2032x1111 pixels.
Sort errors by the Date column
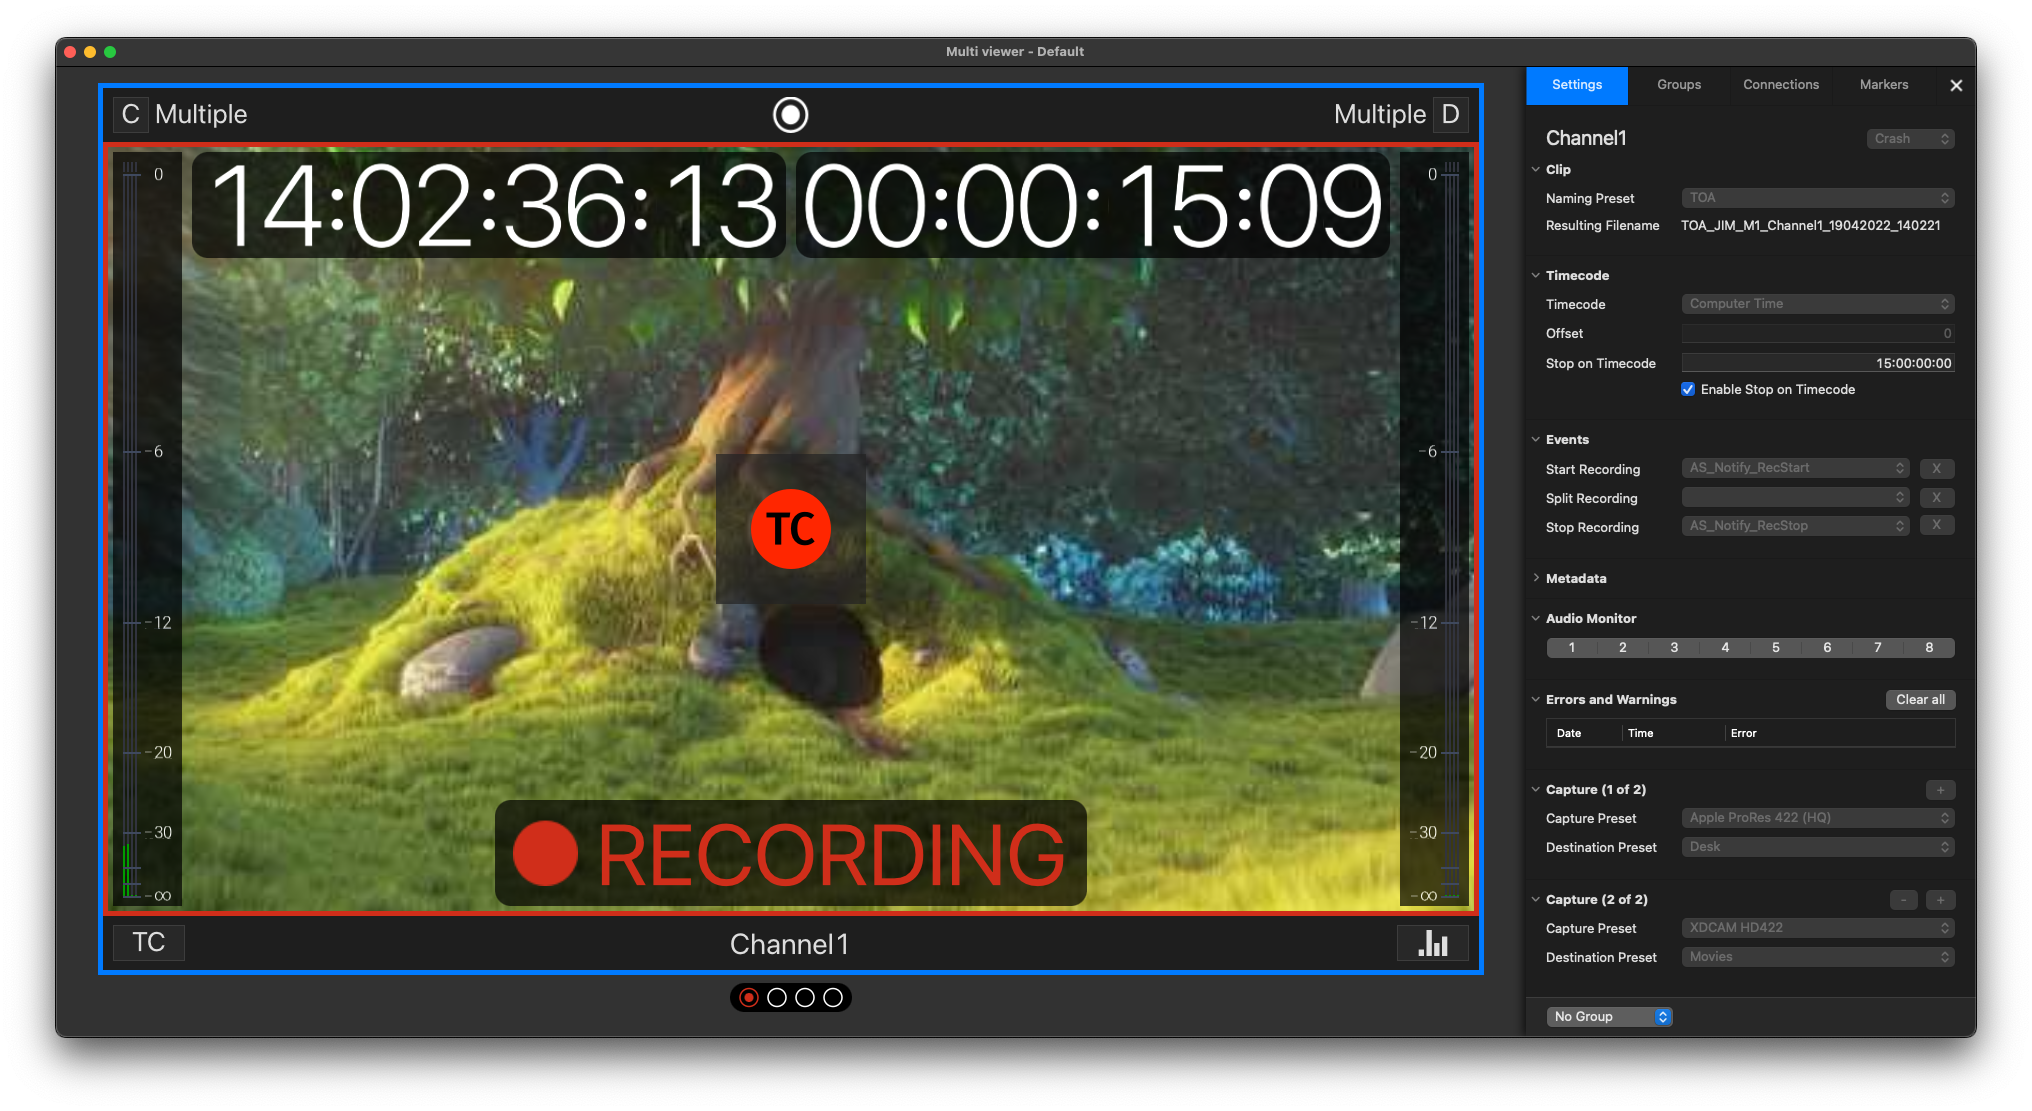(1583, 733)
